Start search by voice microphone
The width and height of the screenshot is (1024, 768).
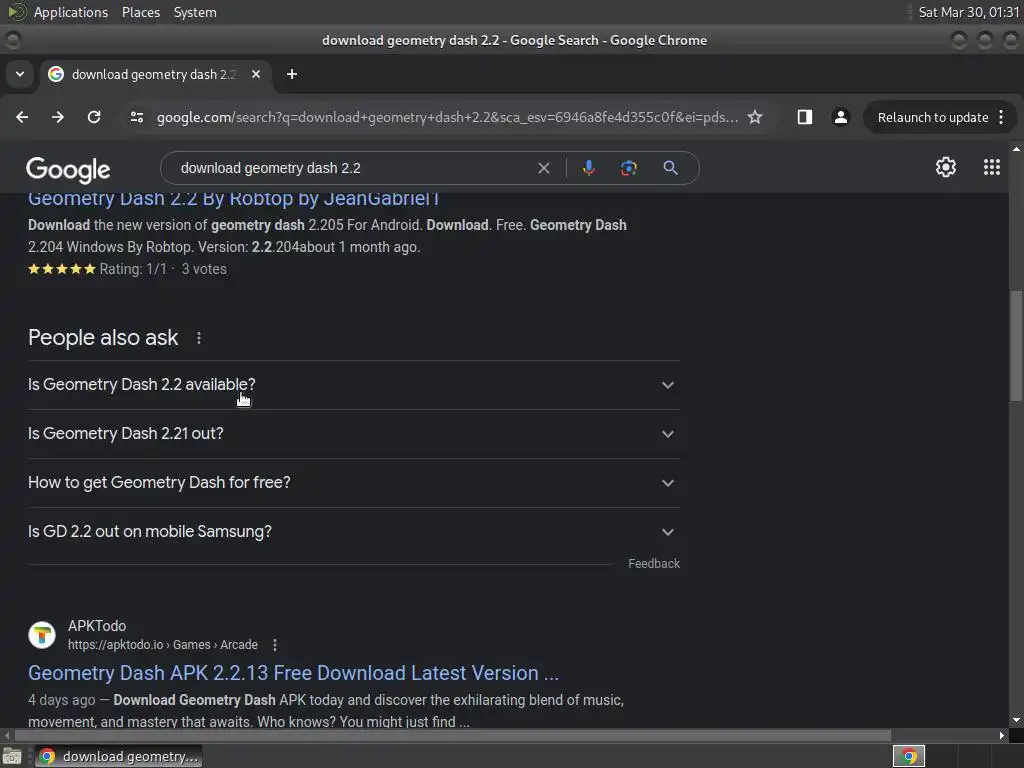point(588,168)
